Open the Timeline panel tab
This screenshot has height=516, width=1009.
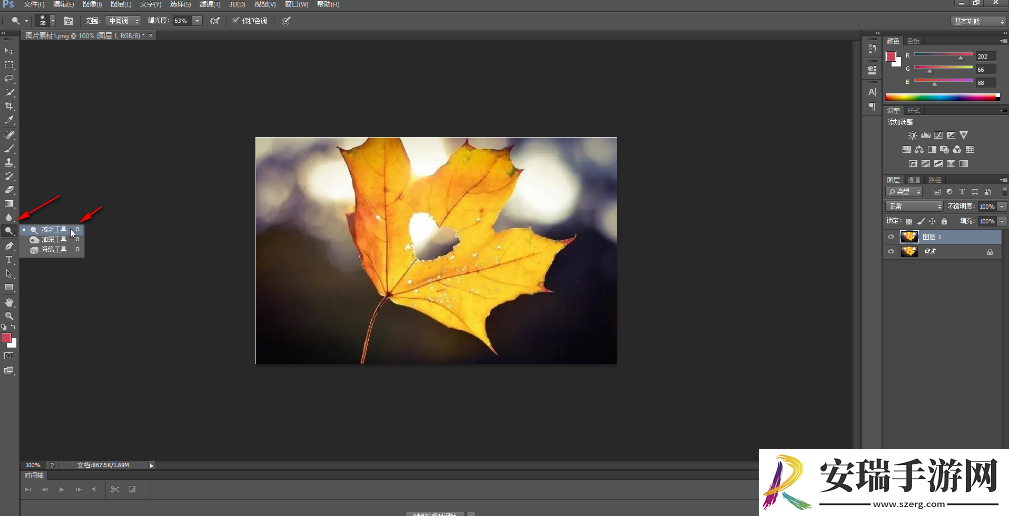(34, 475)
